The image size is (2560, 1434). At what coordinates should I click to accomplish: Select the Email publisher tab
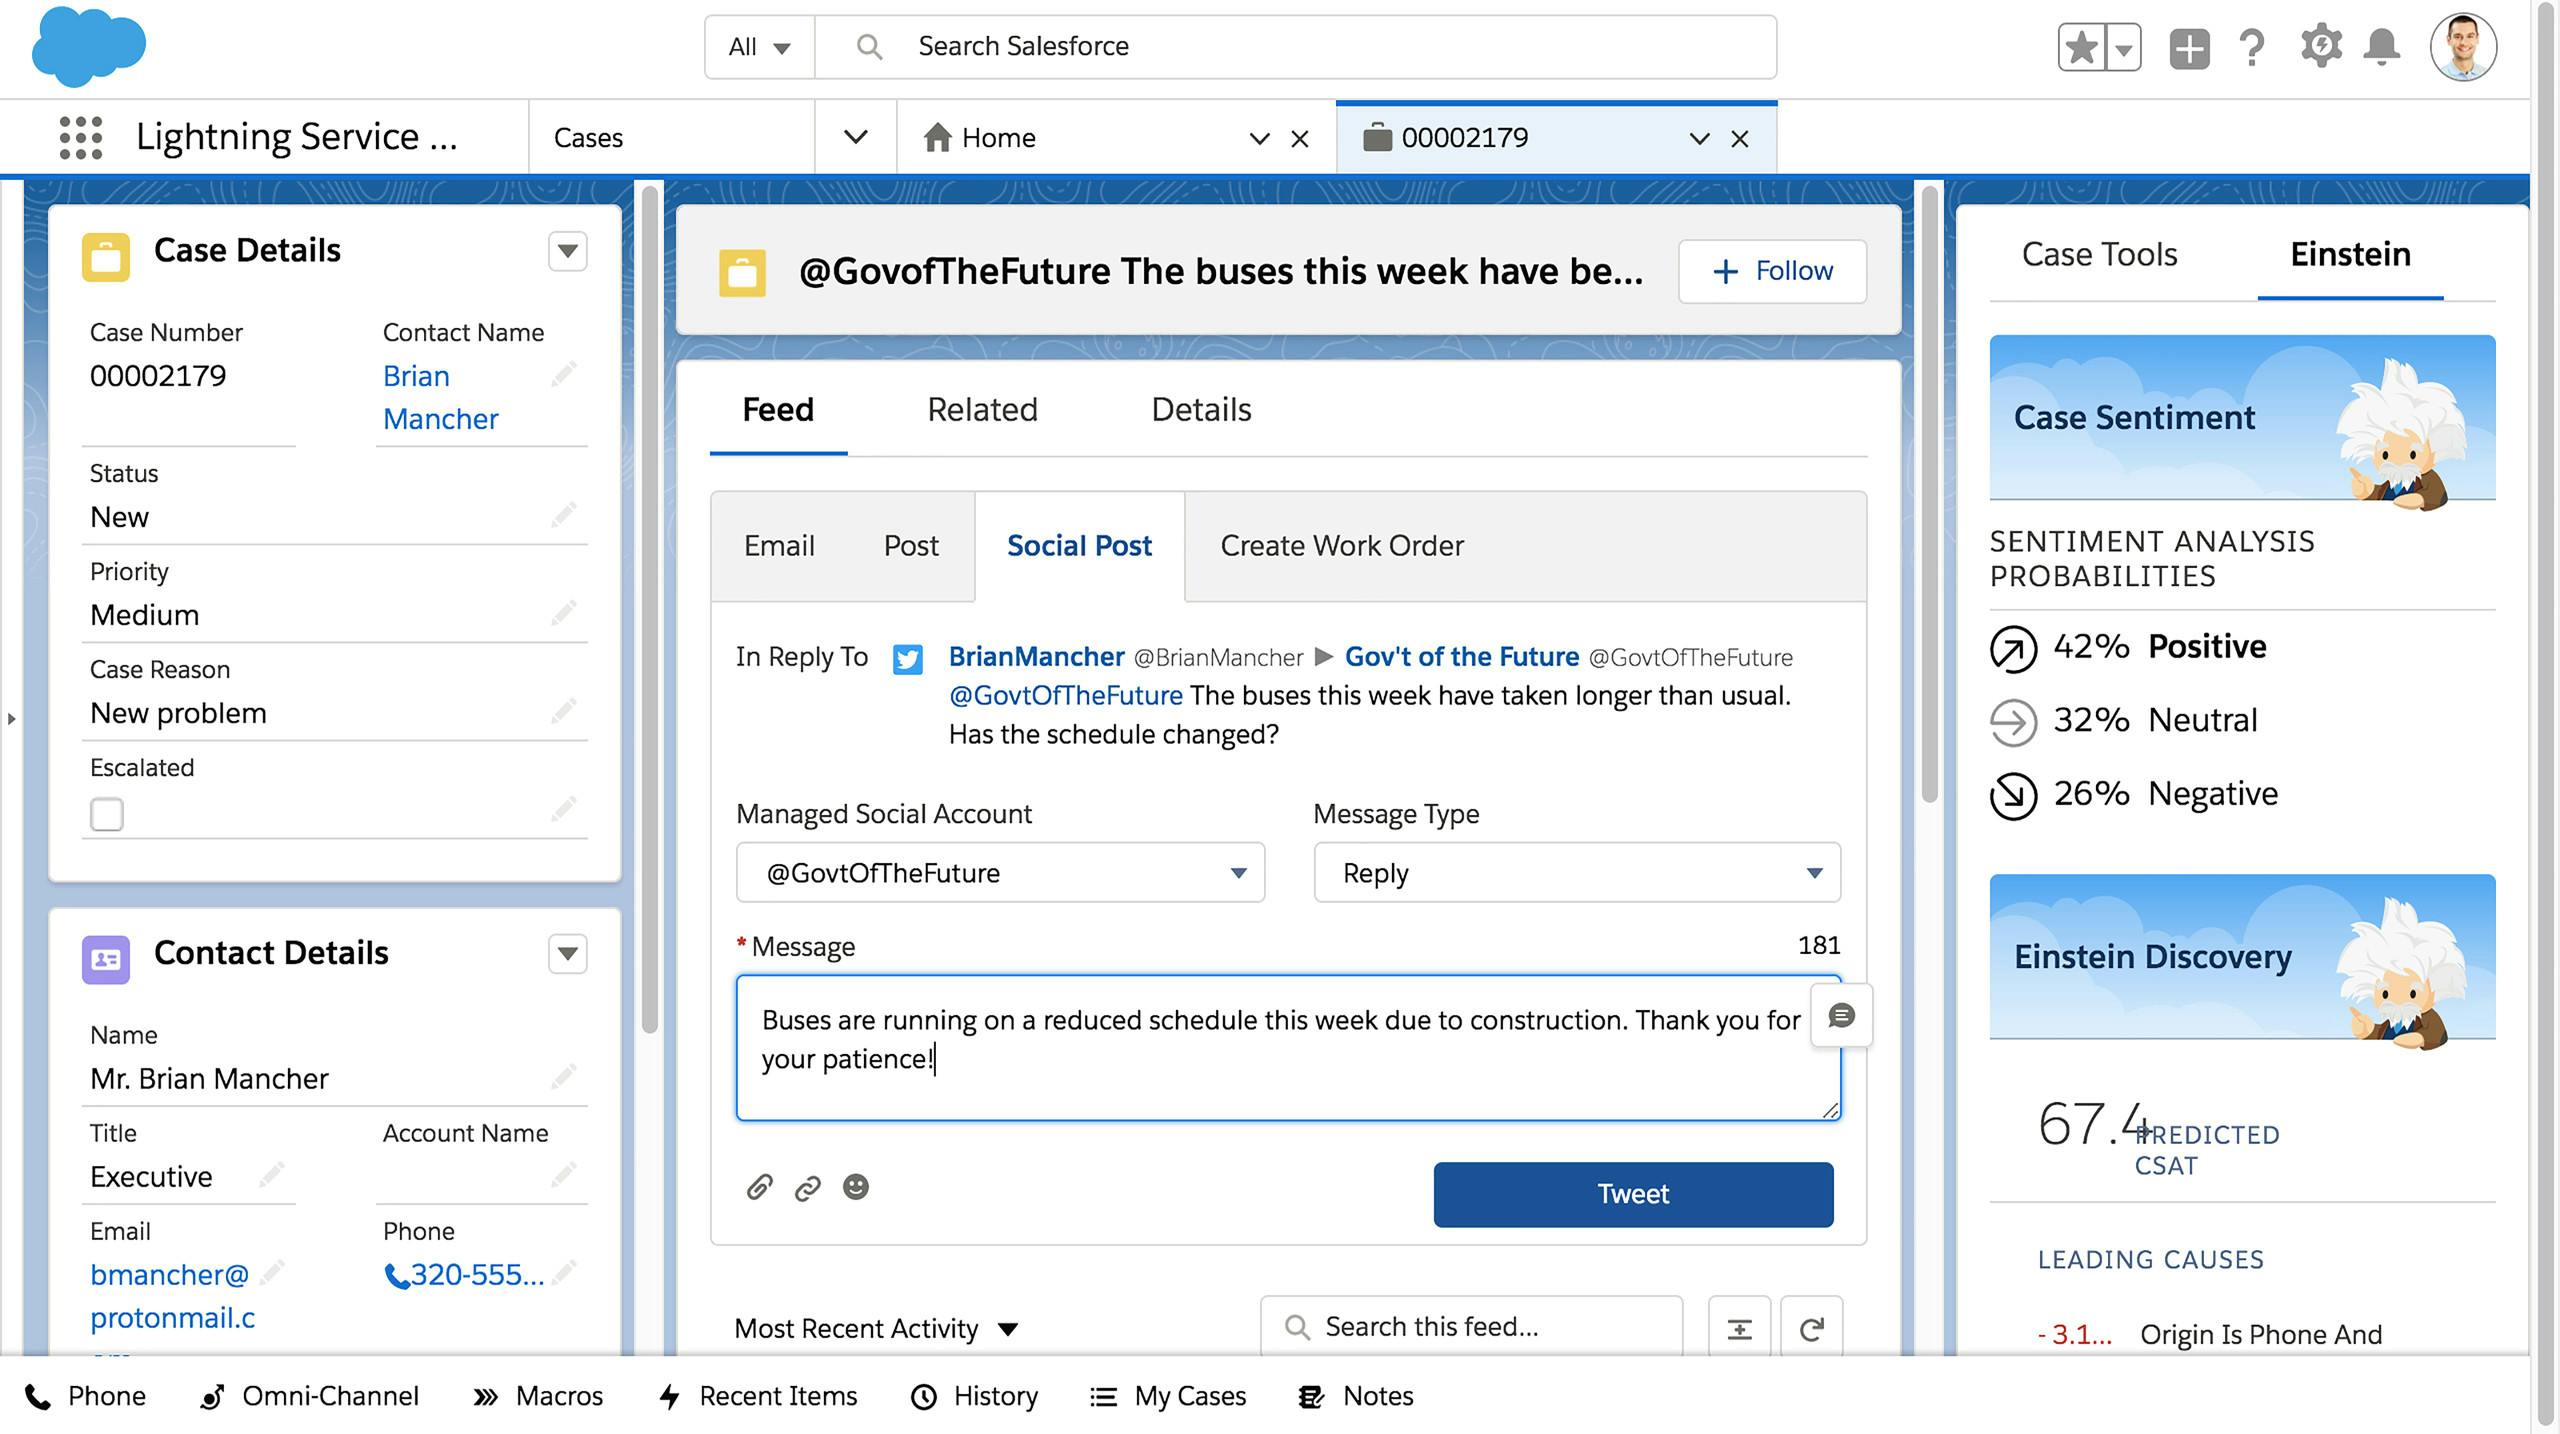pos(779,546)
